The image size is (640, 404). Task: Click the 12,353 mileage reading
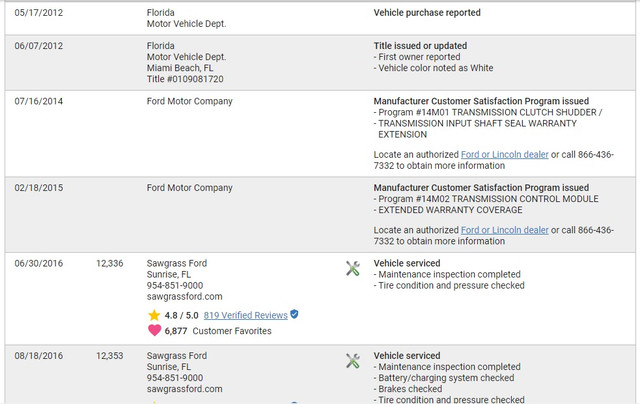pos(109,356)
